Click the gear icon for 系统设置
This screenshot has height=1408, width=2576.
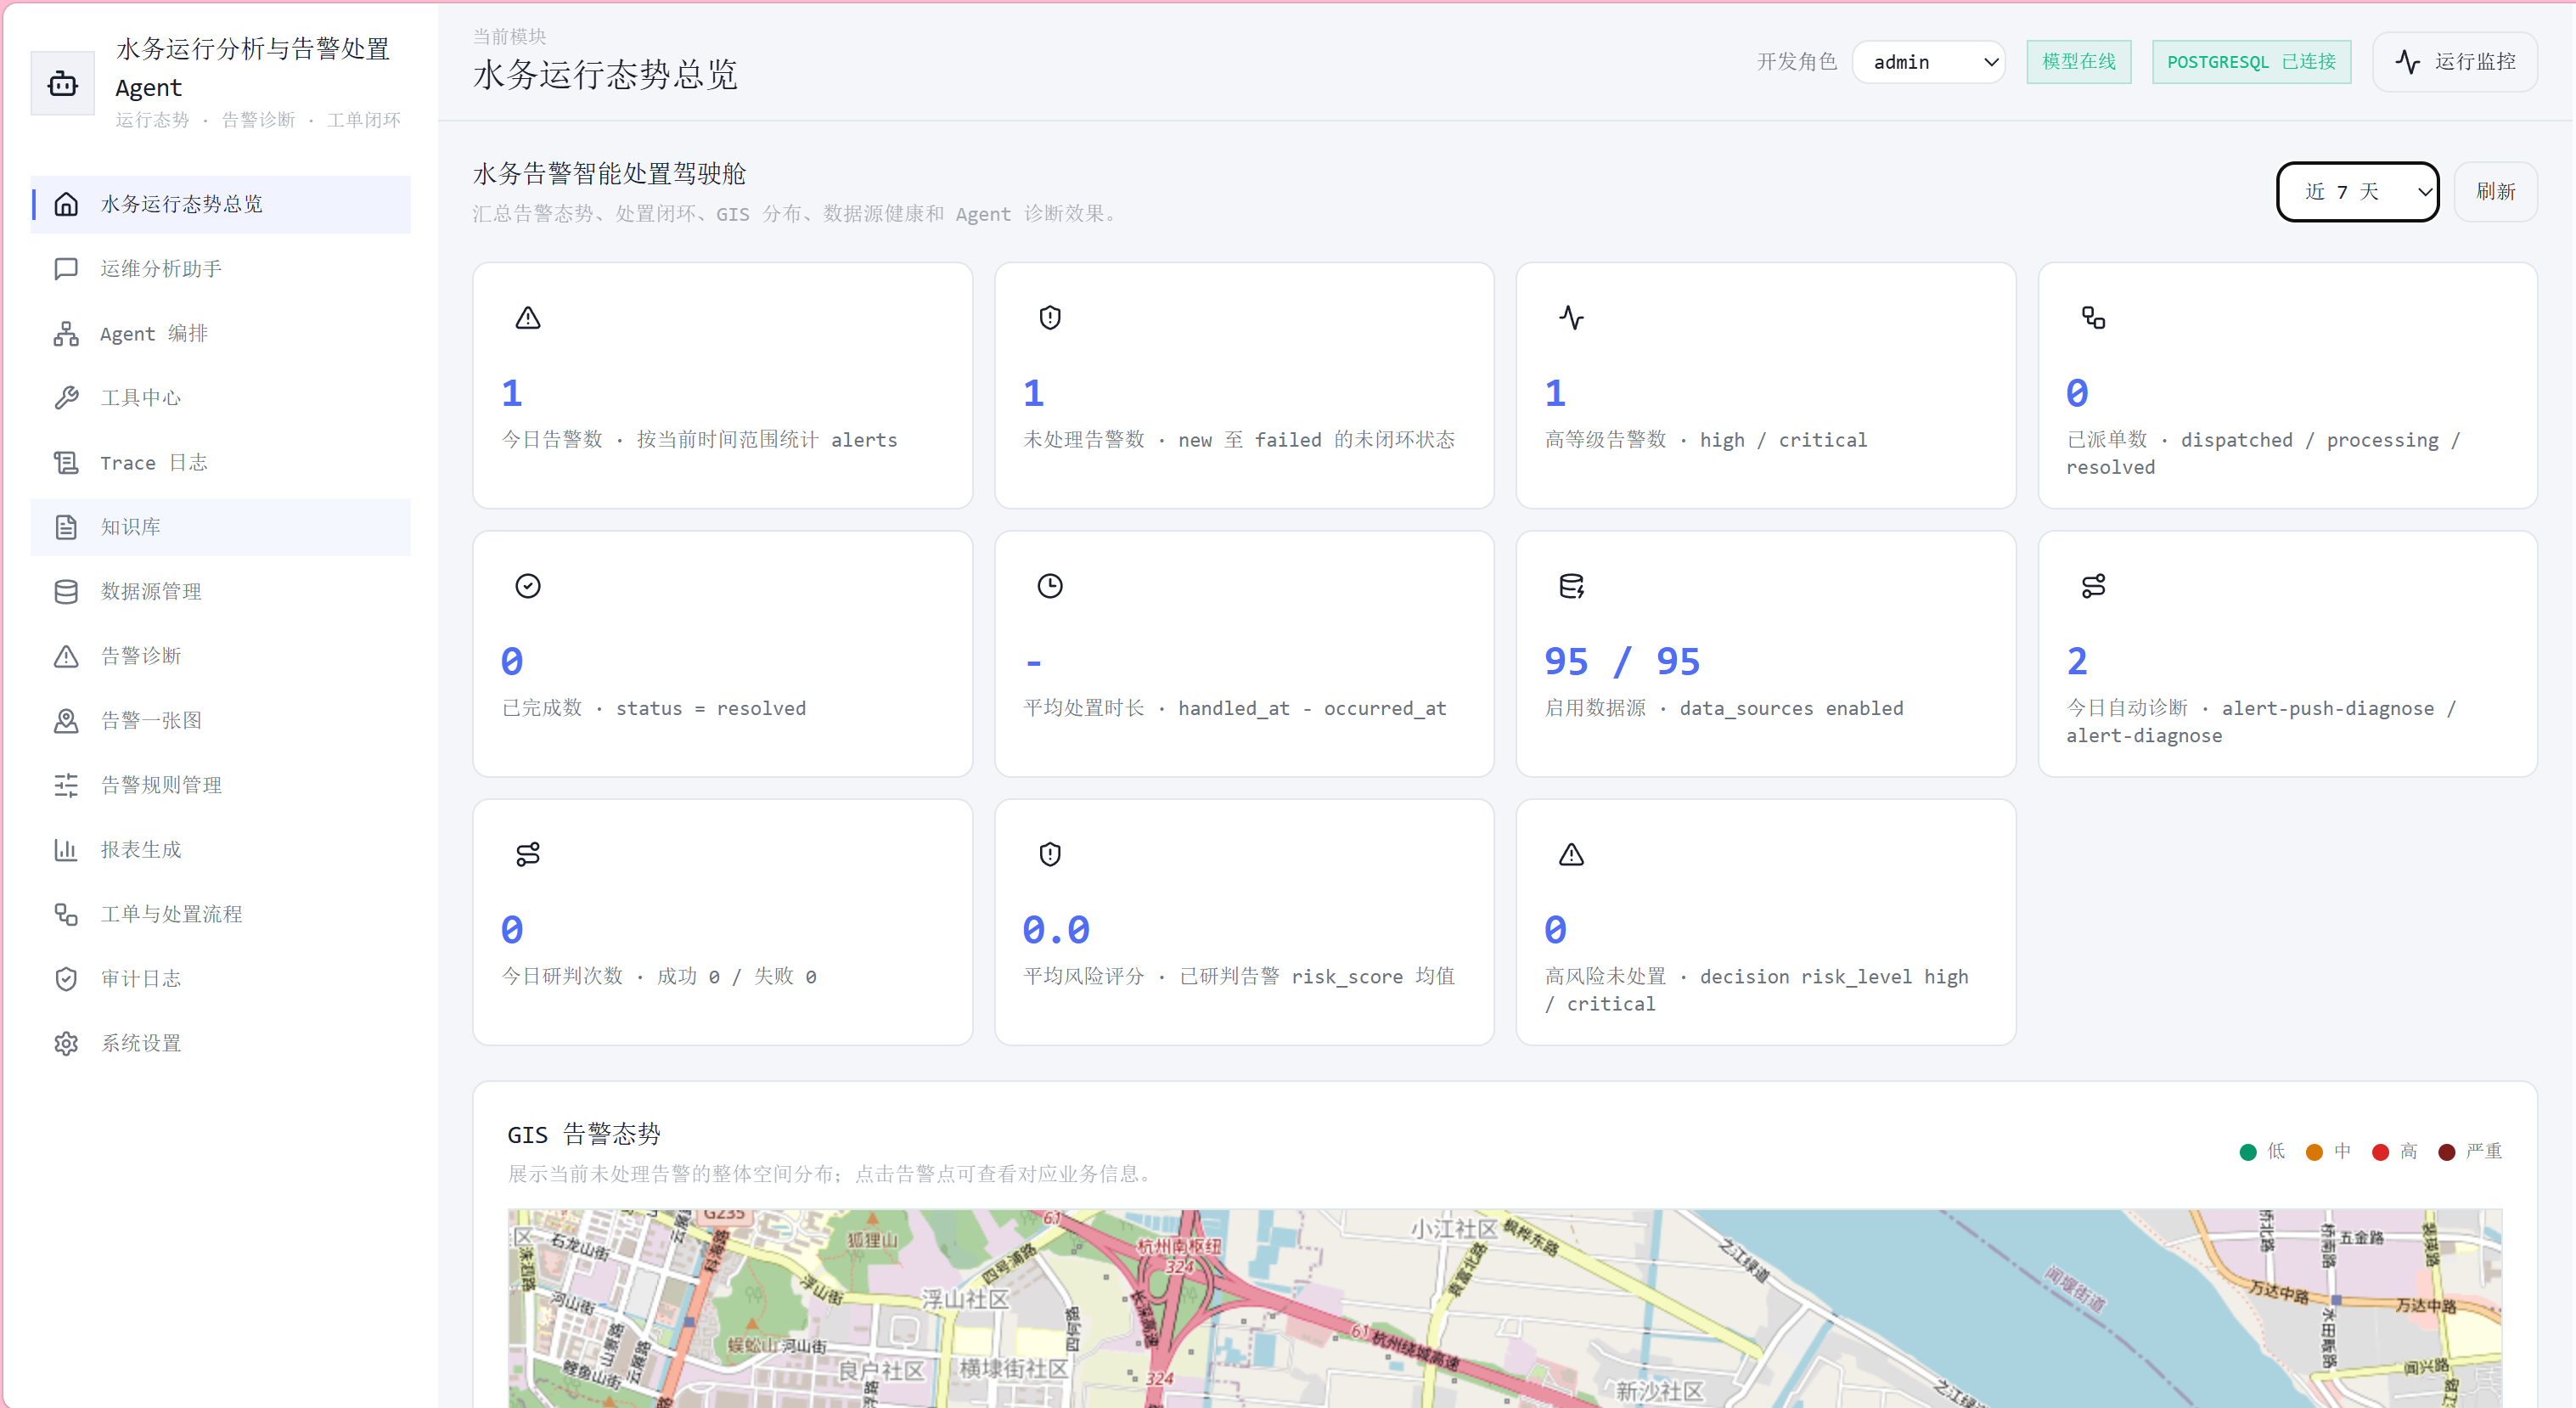point(66,1044)
